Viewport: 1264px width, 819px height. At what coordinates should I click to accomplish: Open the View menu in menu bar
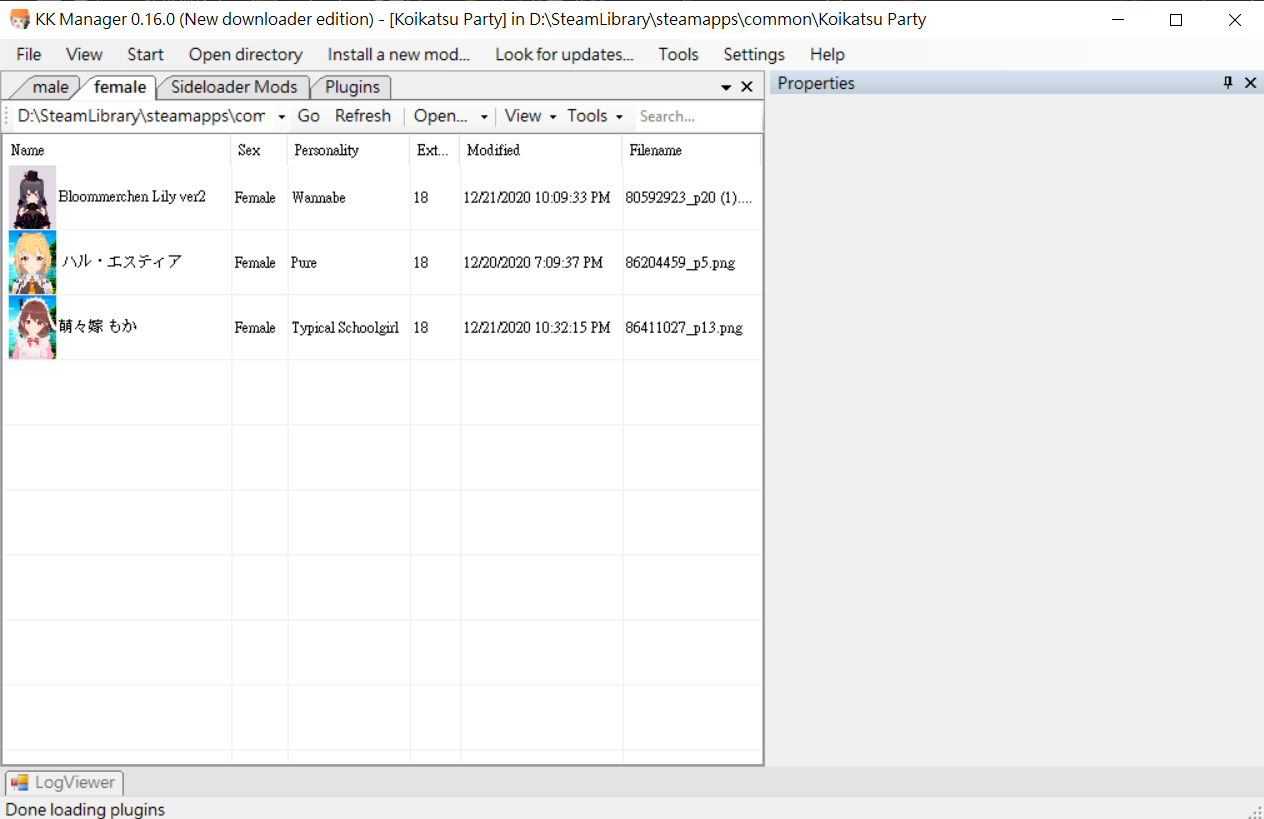coord(84,55)
